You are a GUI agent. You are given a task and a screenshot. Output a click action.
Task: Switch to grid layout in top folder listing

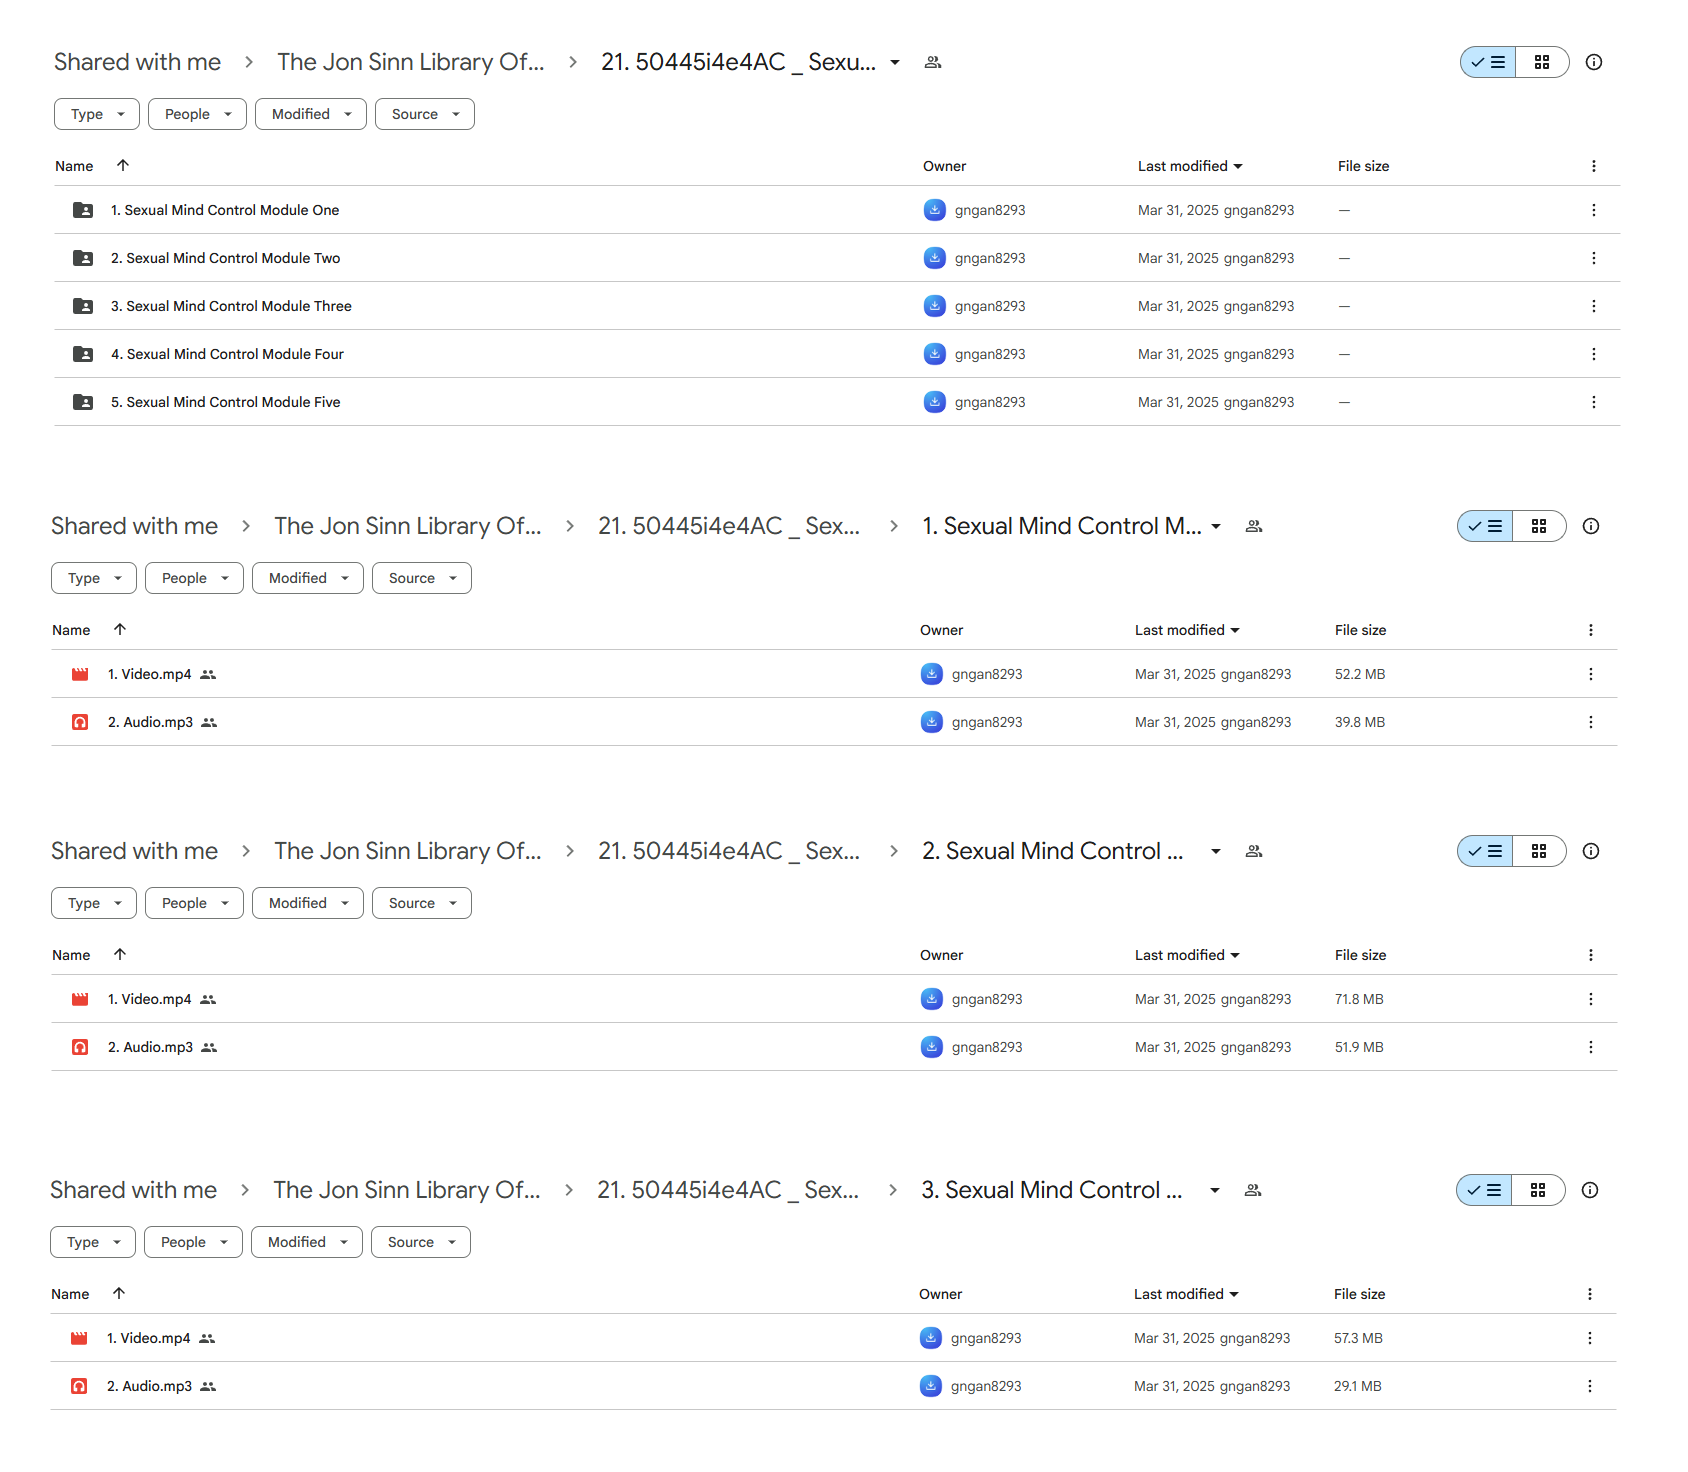1542,62
